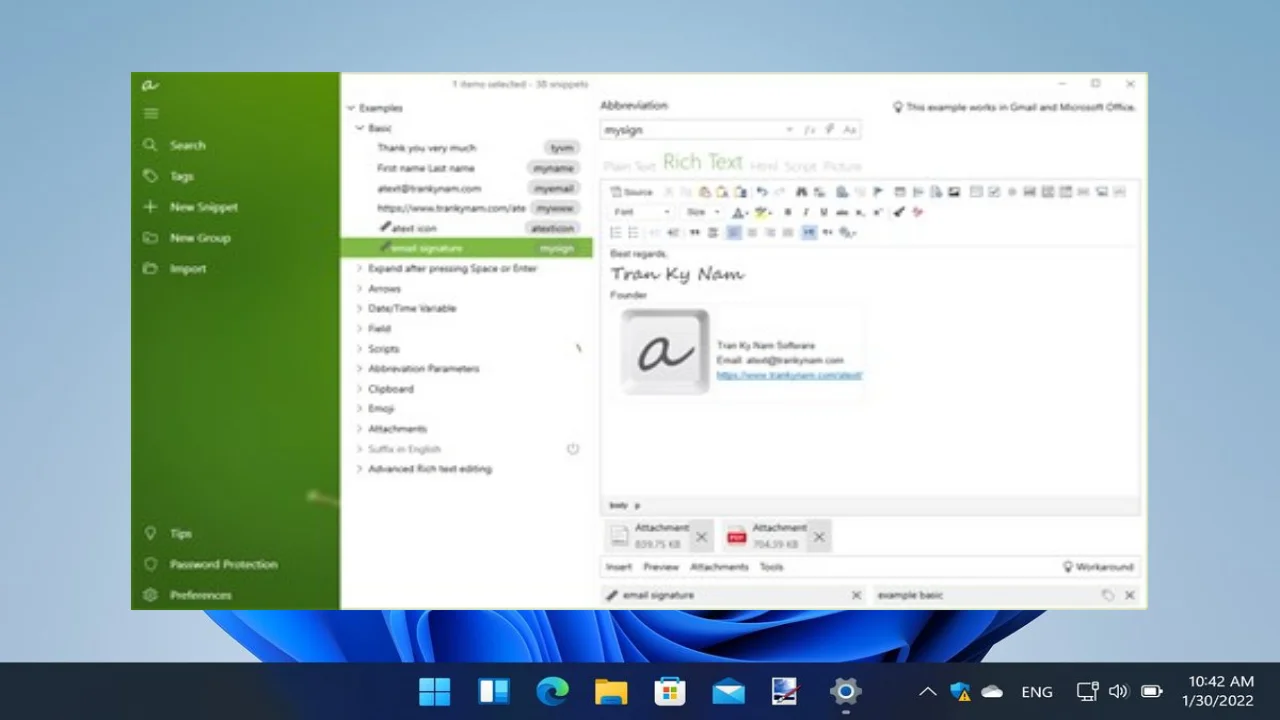Viewport: 1280px width, 720px height.
Task: Switch to the Script tab
Action: (x=801, y=166)
